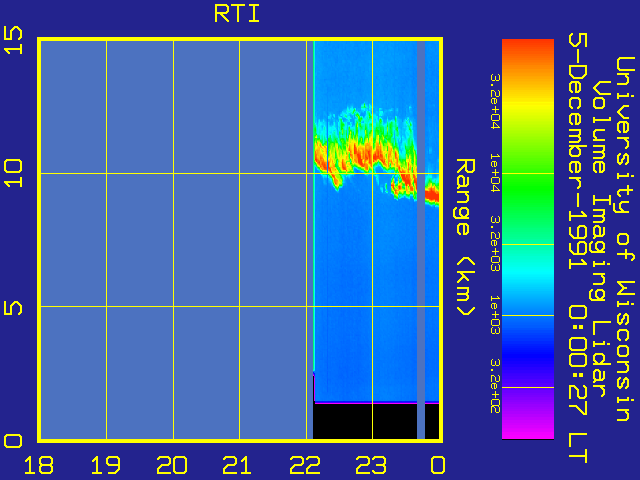Click the hour 21 time label
The image size is (640, 480).
(x=238, y=465)
